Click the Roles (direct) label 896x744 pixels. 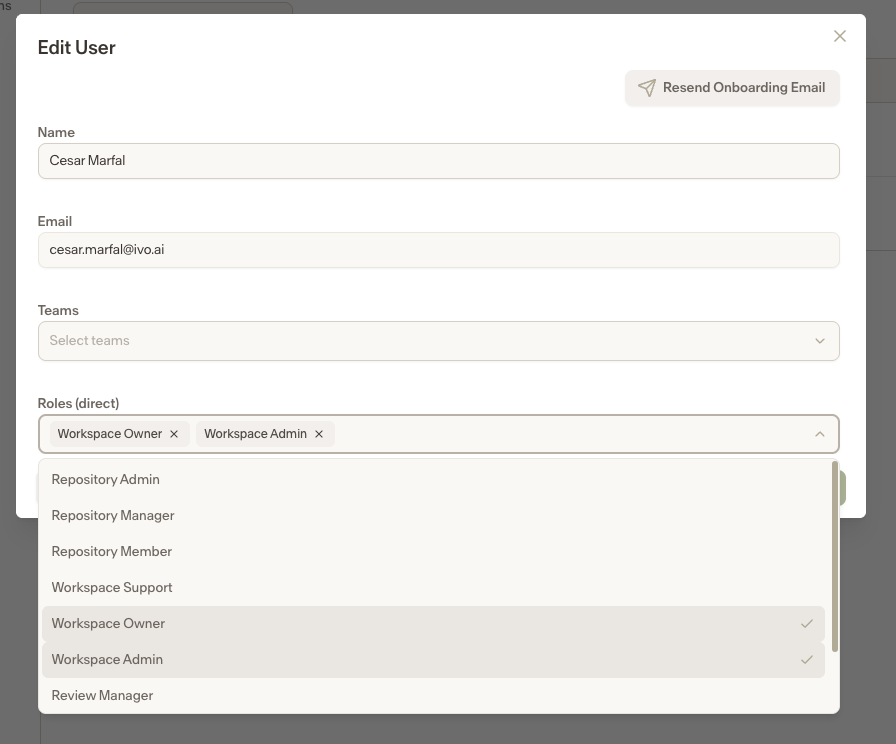click(78, 403)
